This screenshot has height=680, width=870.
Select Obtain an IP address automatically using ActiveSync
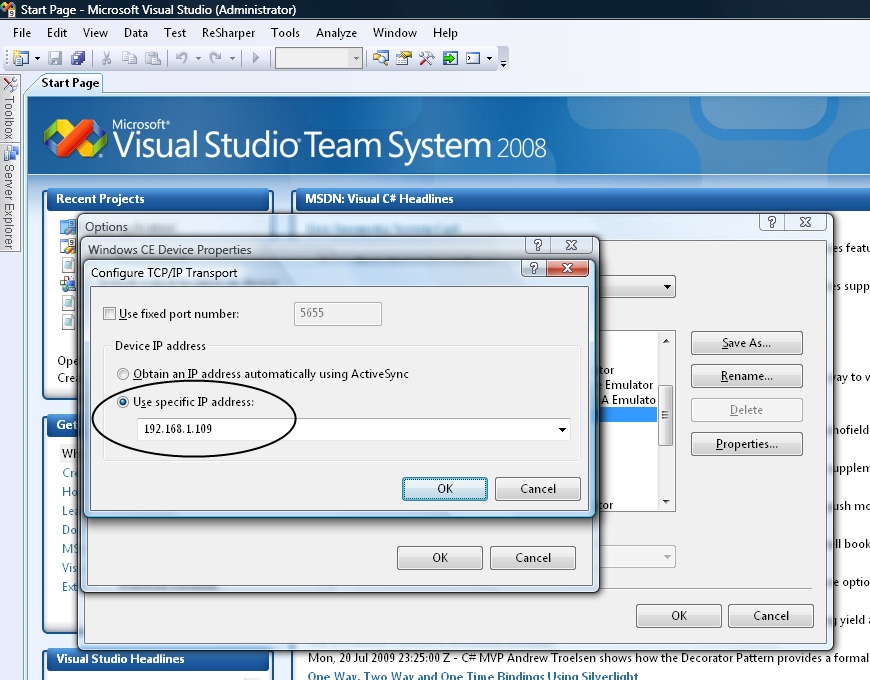123,374
